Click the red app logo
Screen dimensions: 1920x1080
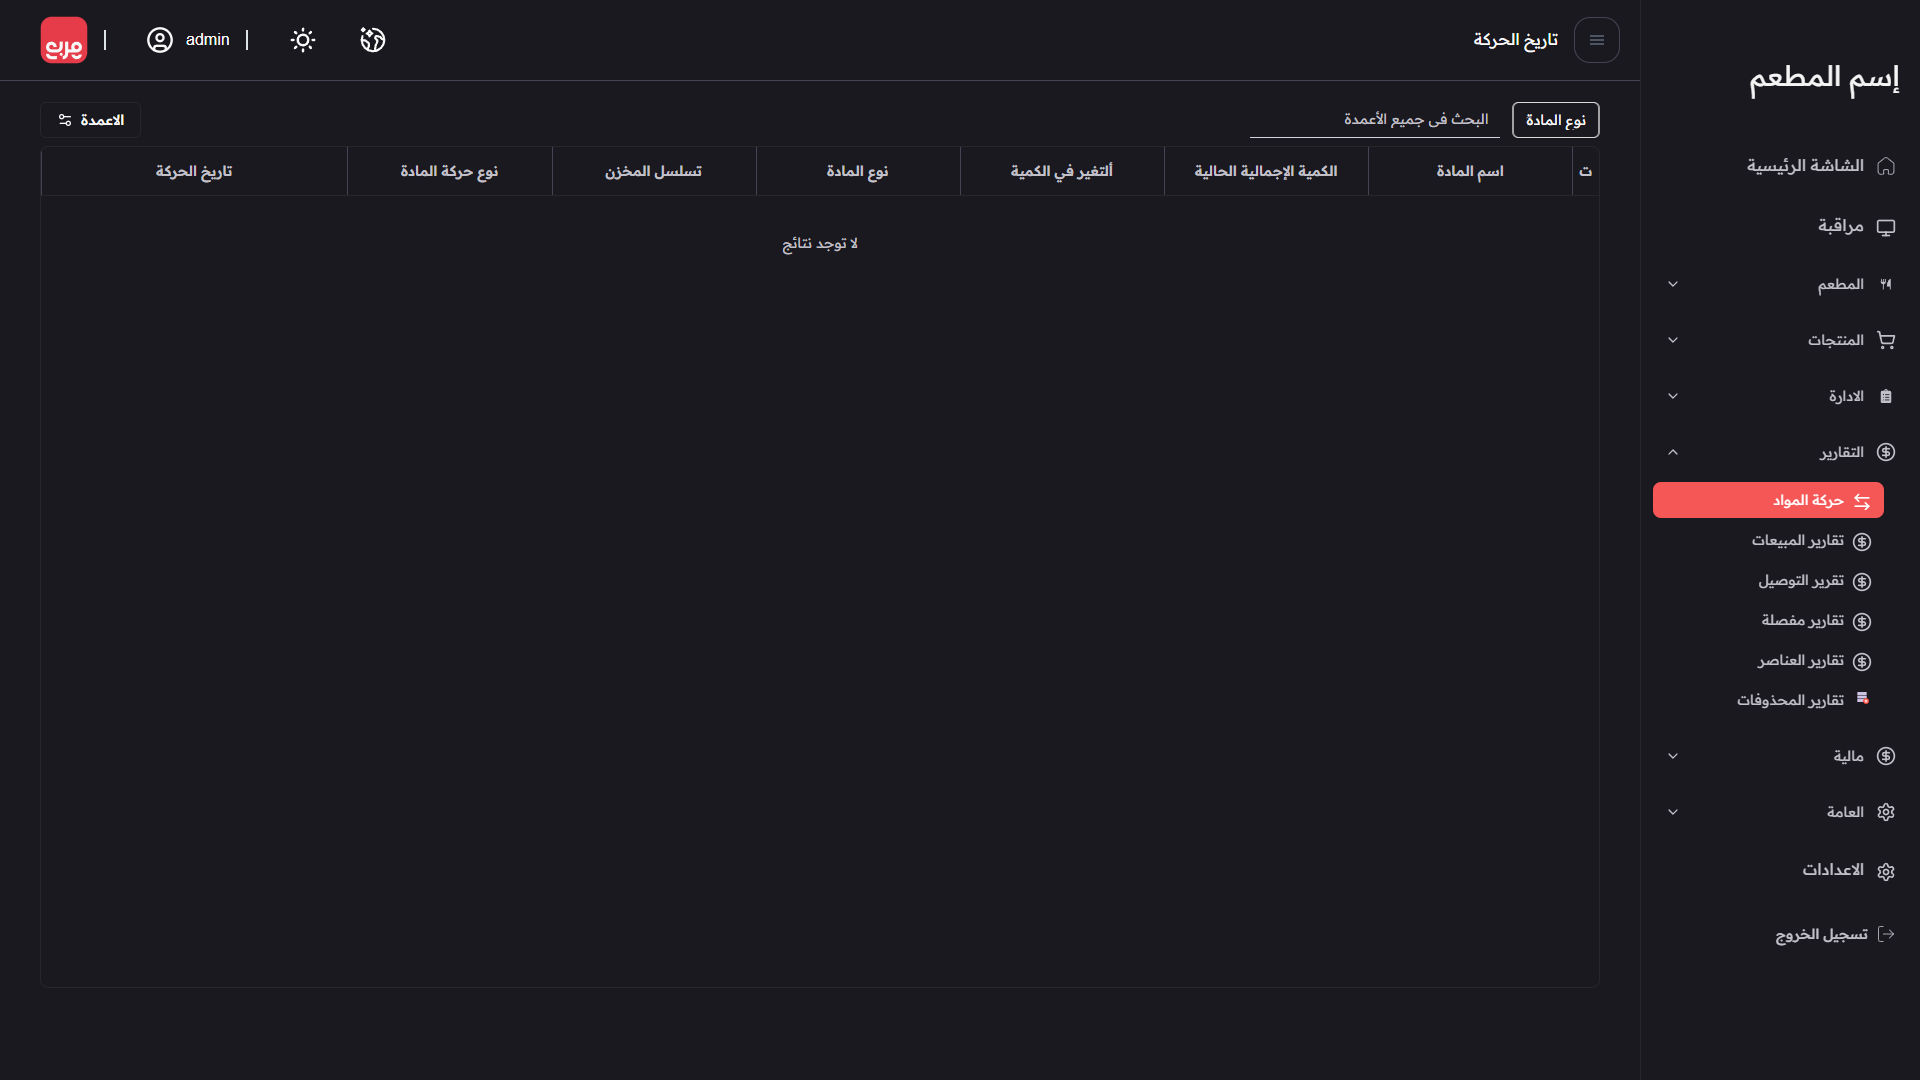[64, 40]
